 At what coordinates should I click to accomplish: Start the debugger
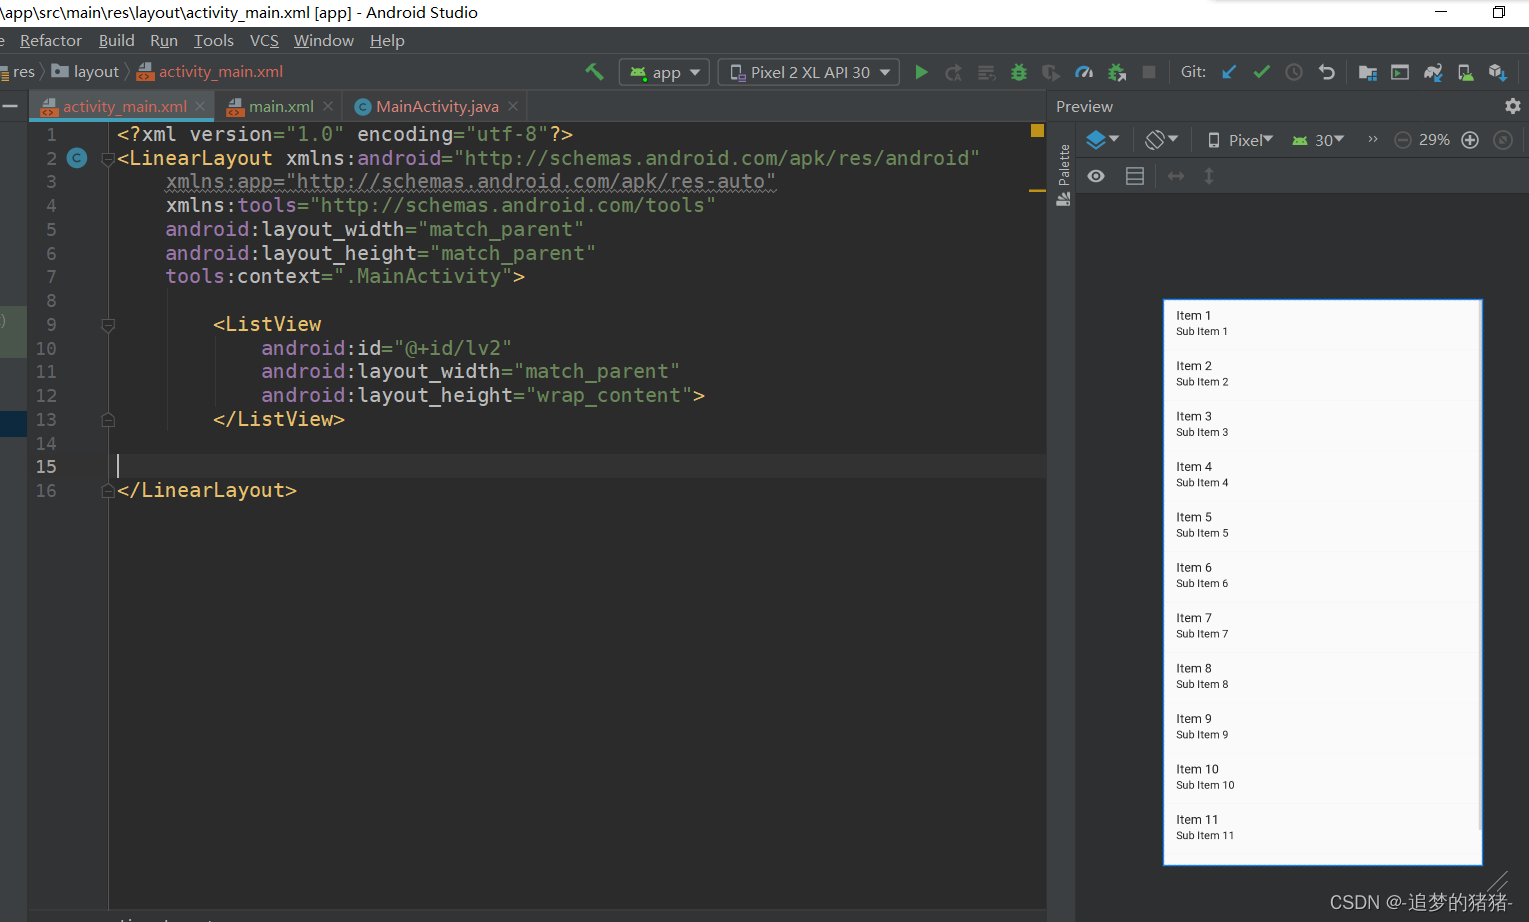tap(1018, 71)
